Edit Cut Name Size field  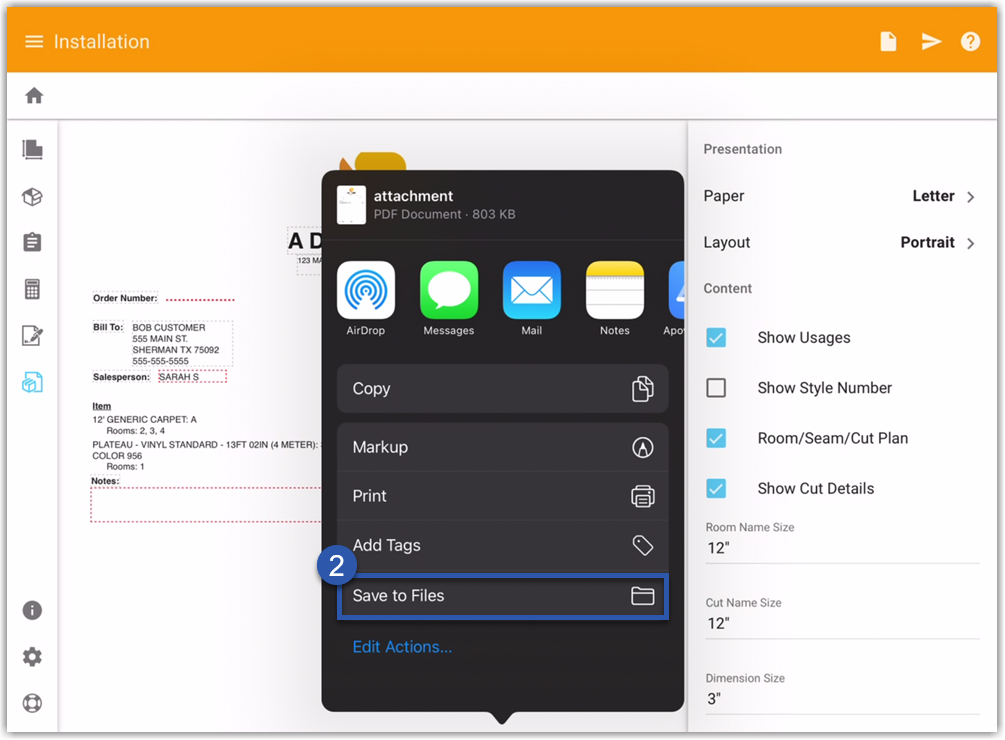point(842,623)
